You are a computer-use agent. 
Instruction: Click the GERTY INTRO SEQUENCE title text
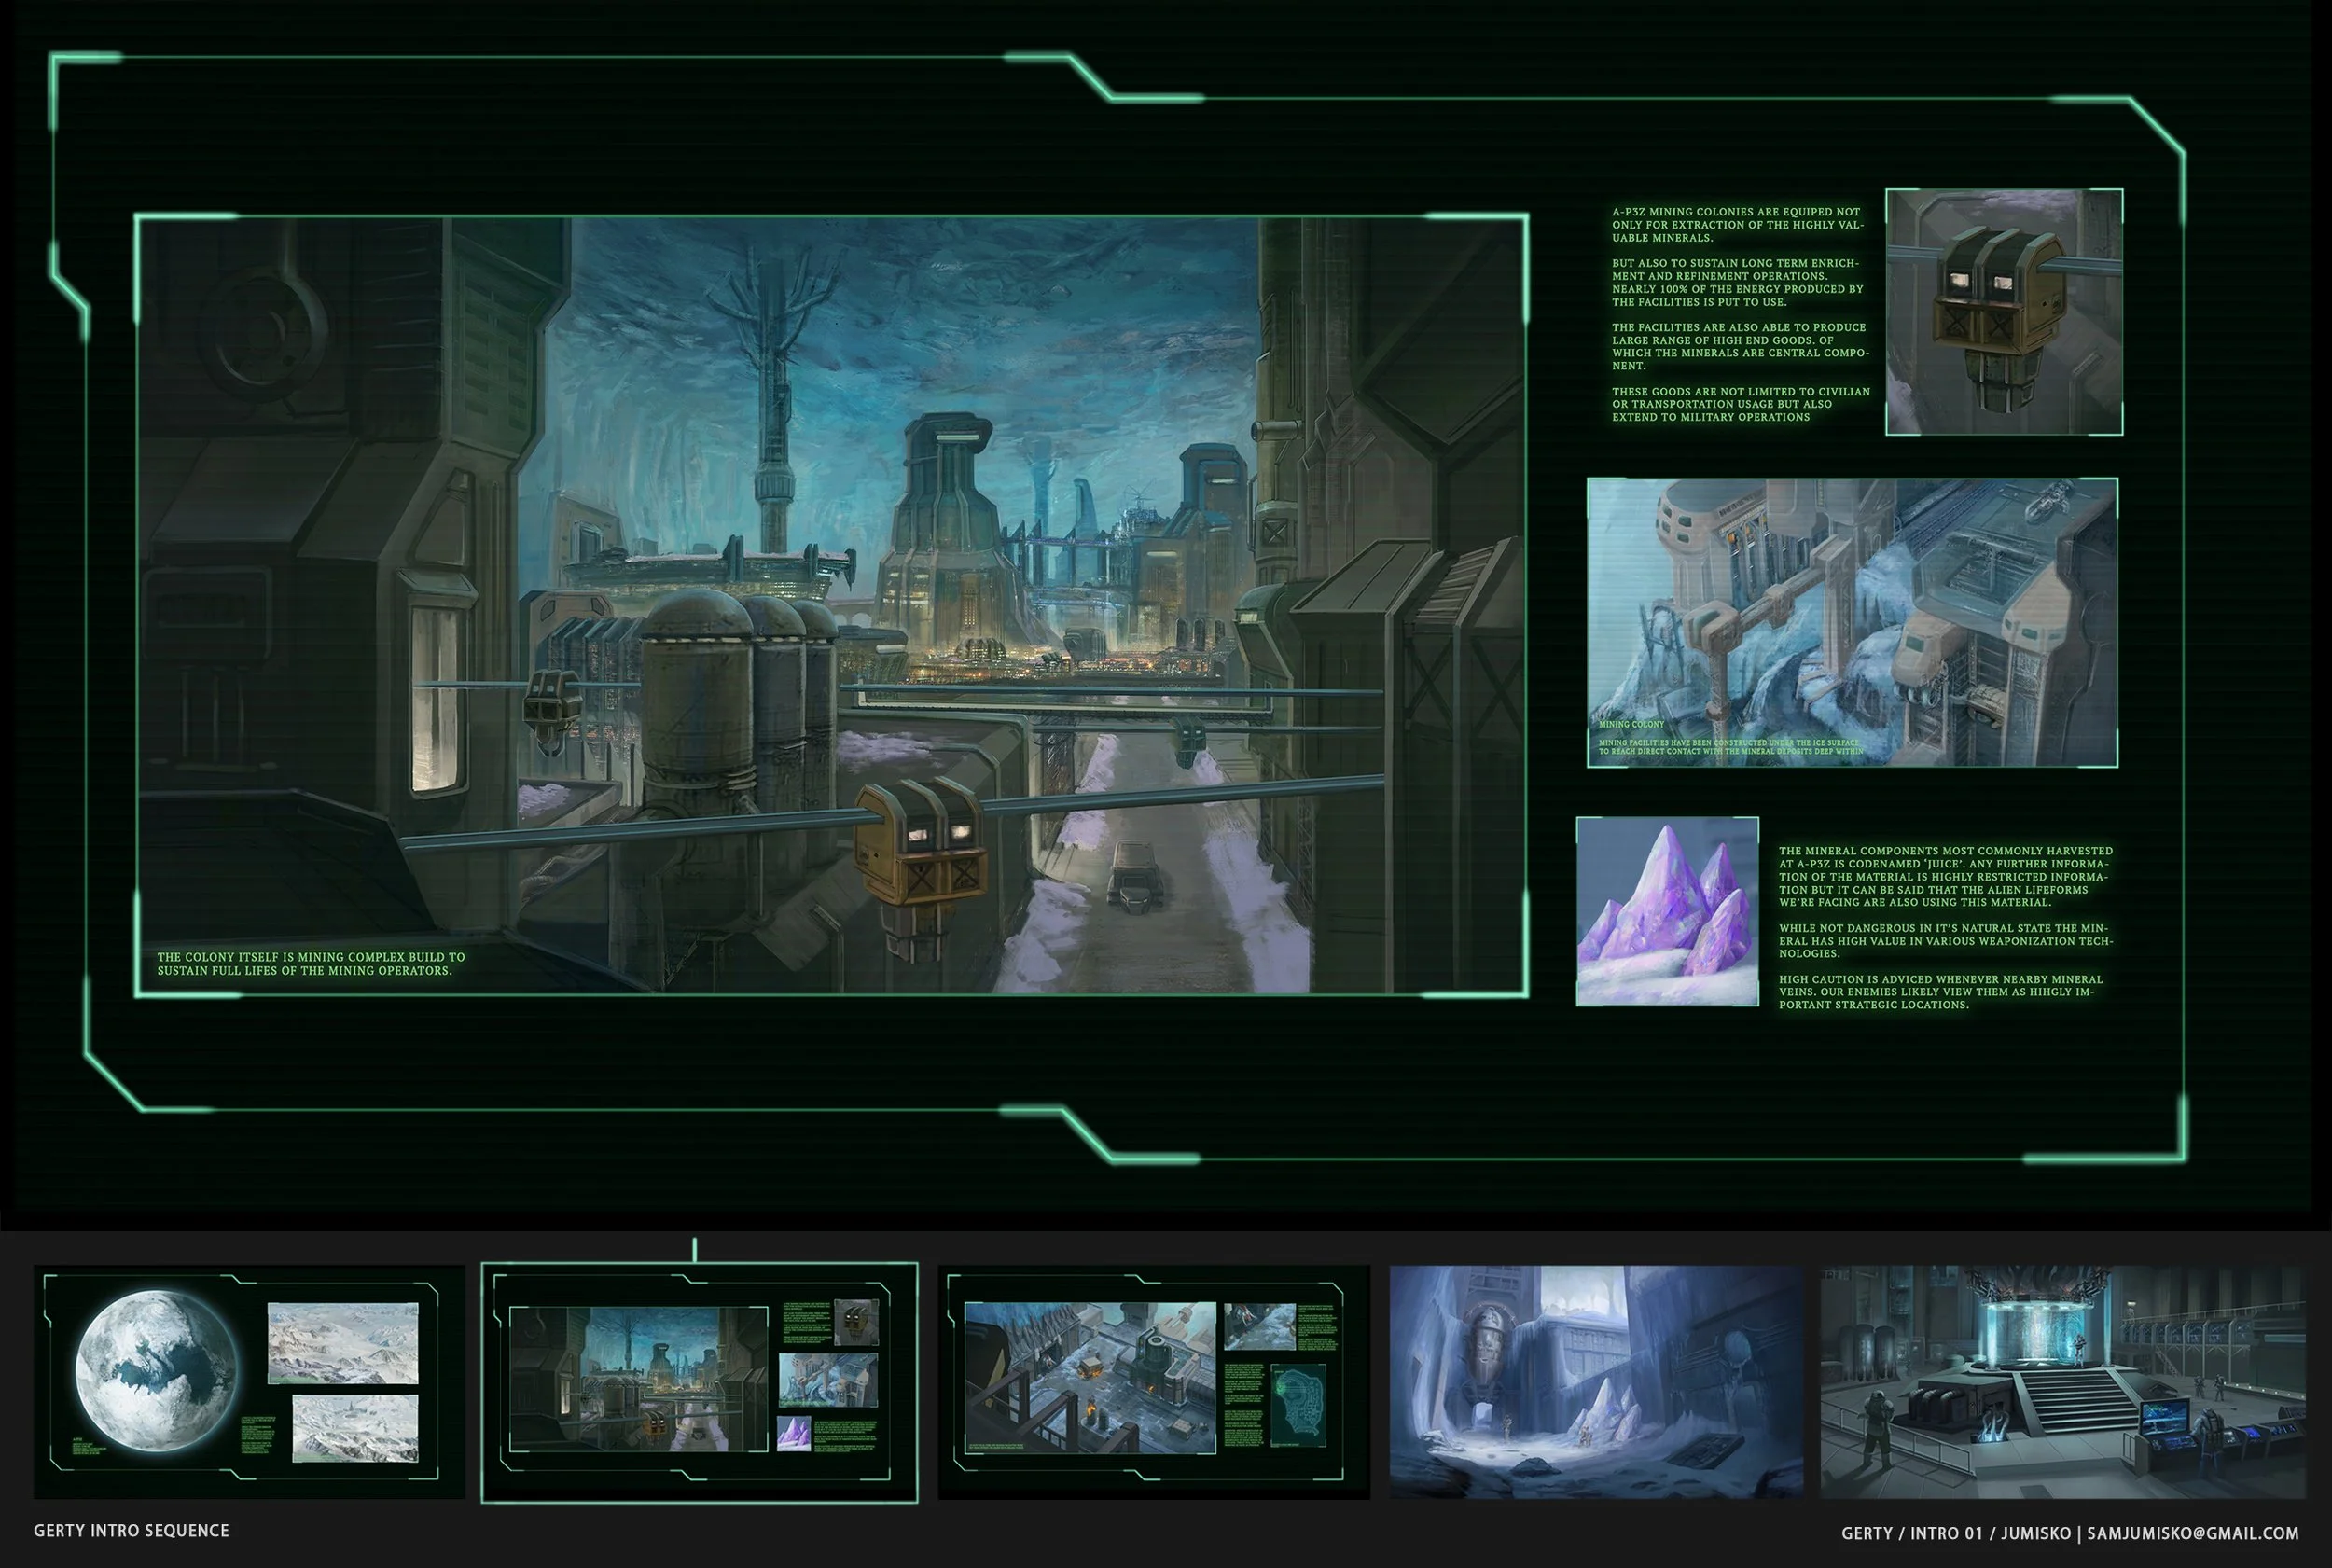tap(131, 1531)
